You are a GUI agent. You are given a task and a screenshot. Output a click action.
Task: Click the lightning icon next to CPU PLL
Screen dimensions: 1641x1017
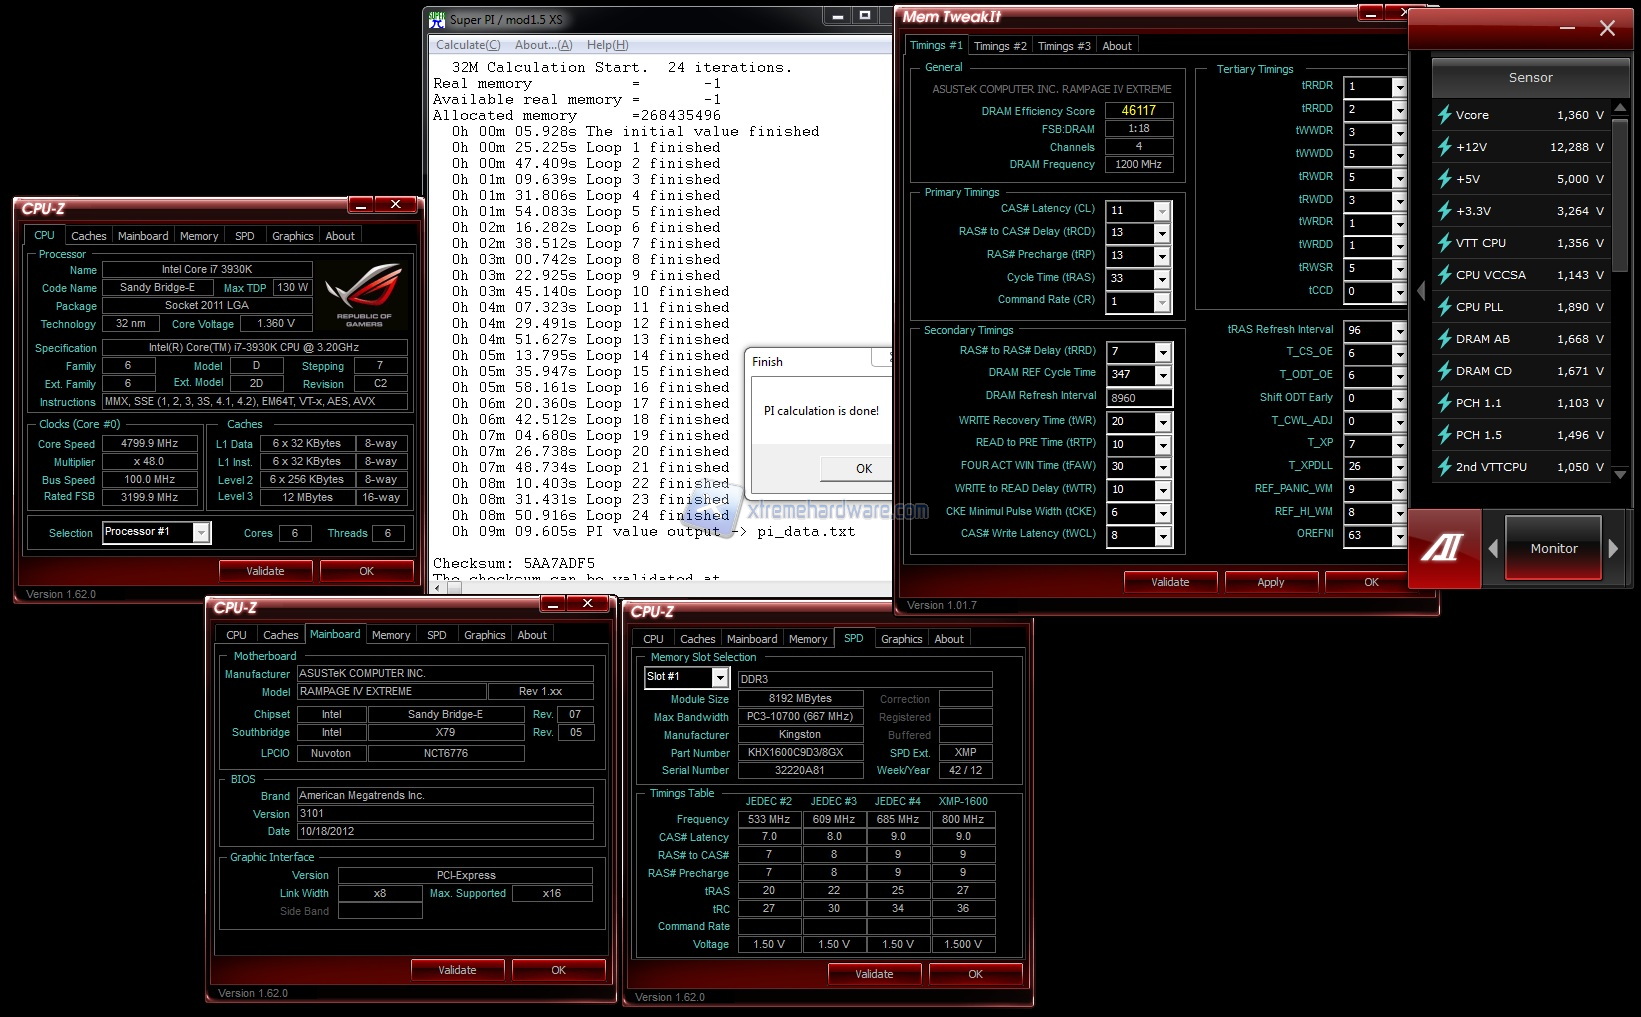1444,307
